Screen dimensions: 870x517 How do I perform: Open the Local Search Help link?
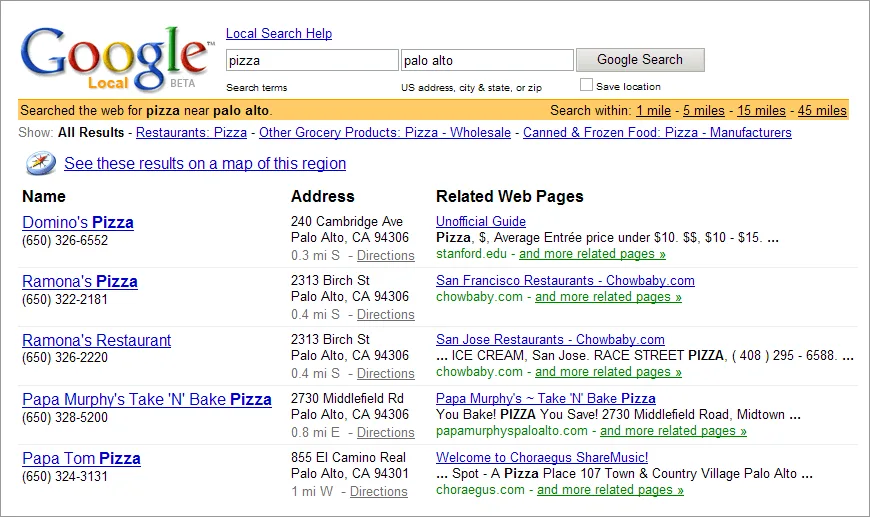pos(279,33)
